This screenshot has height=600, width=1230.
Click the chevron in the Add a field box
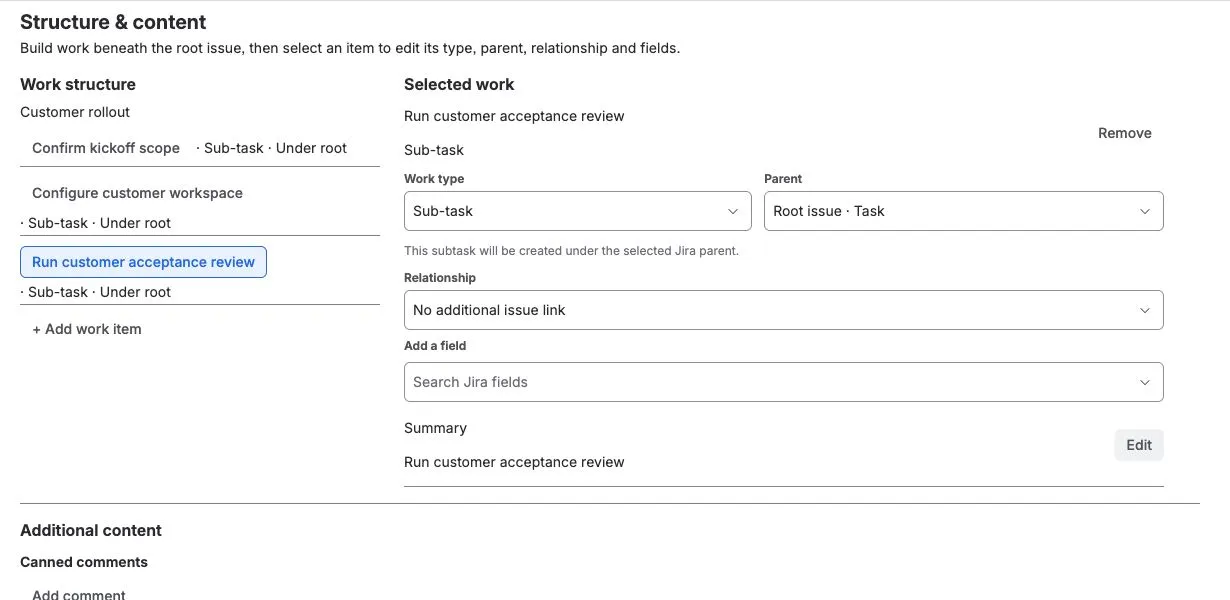(1145, 382)
